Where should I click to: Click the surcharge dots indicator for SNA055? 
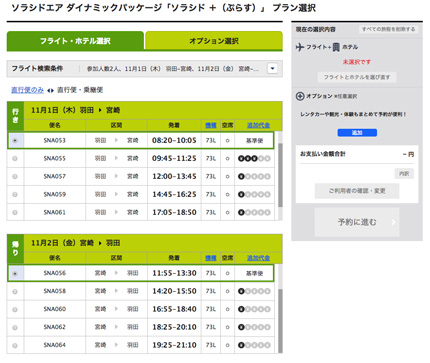point(254,159)
